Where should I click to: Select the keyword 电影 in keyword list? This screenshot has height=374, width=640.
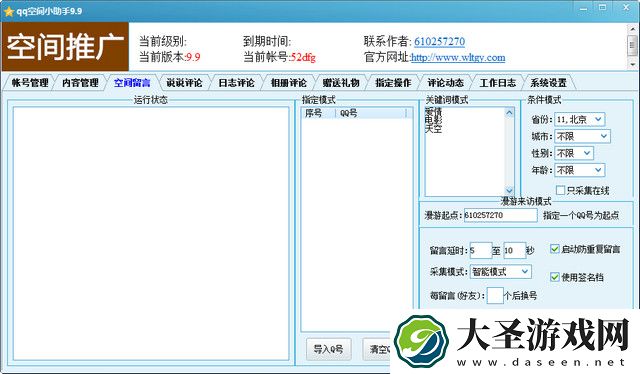click(433, 120)
